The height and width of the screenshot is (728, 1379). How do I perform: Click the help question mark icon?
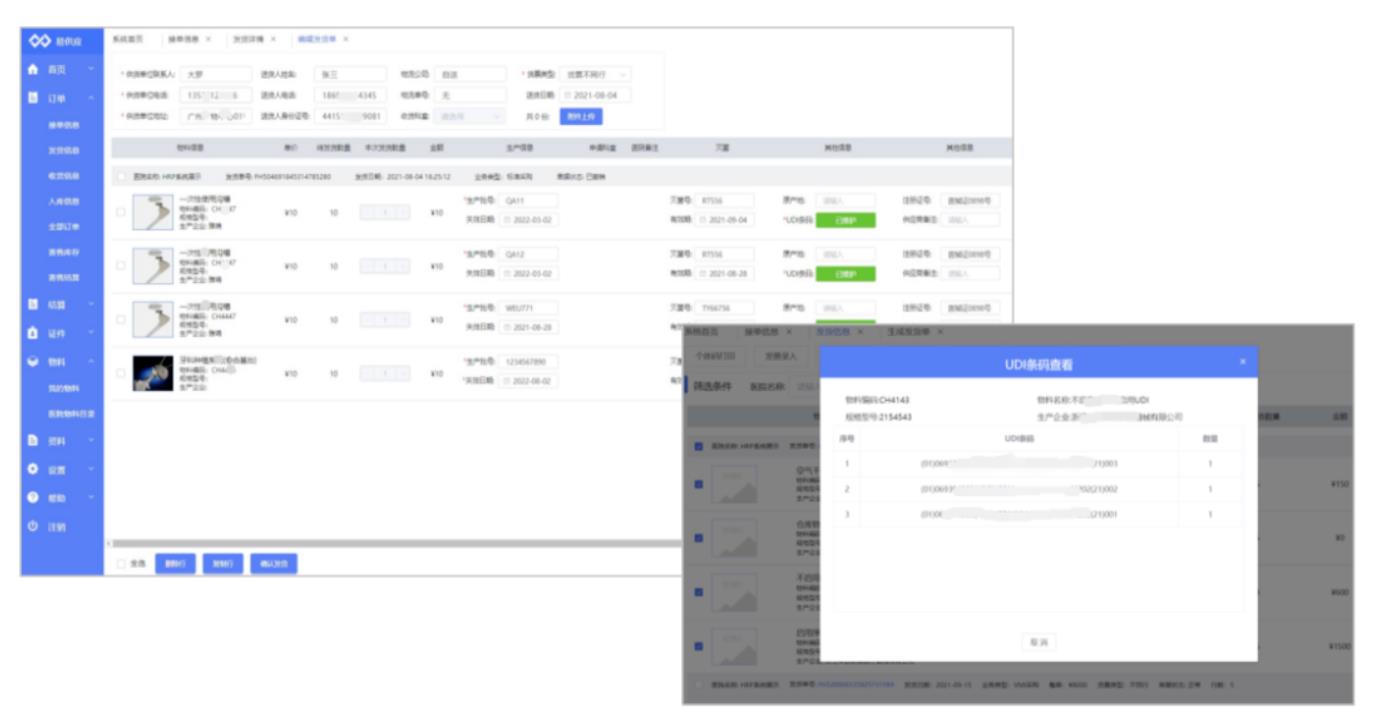[33, 498]
